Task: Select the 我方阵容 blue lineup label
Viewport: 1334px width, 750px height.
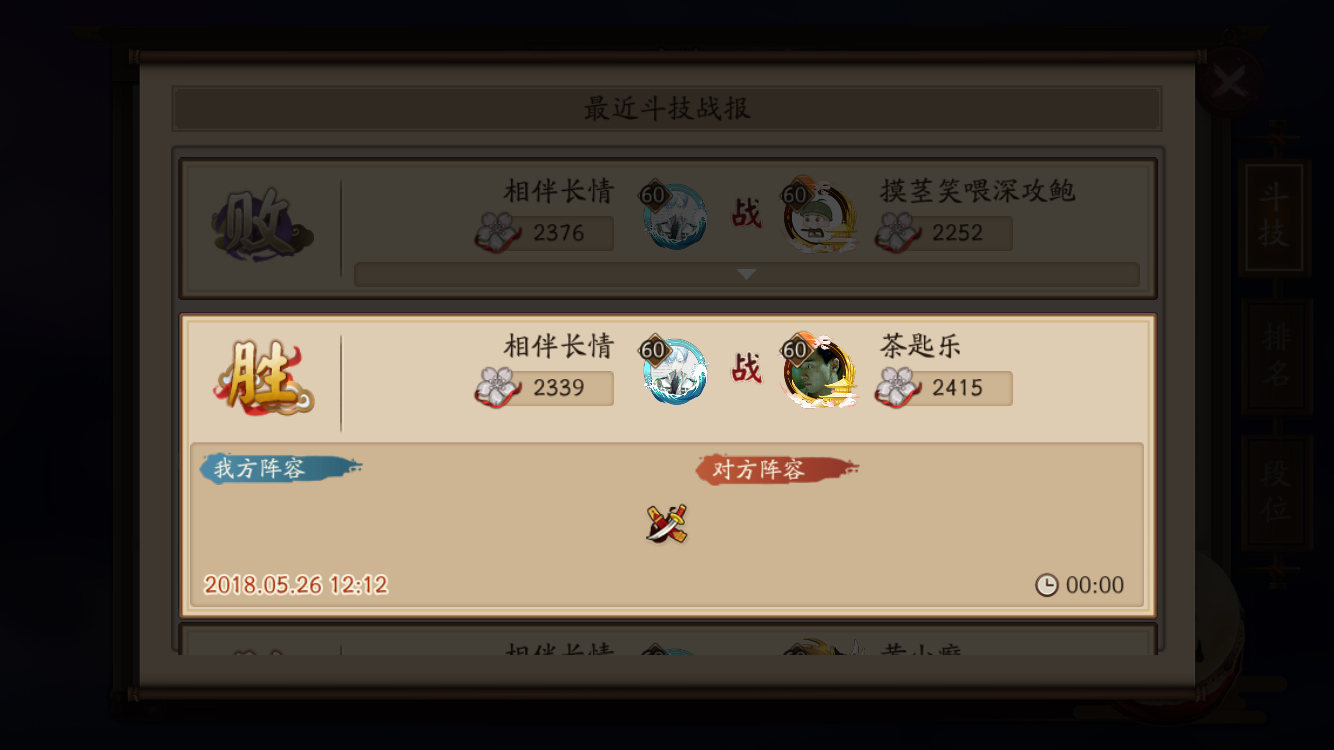Action: click(x=279, y=468)
